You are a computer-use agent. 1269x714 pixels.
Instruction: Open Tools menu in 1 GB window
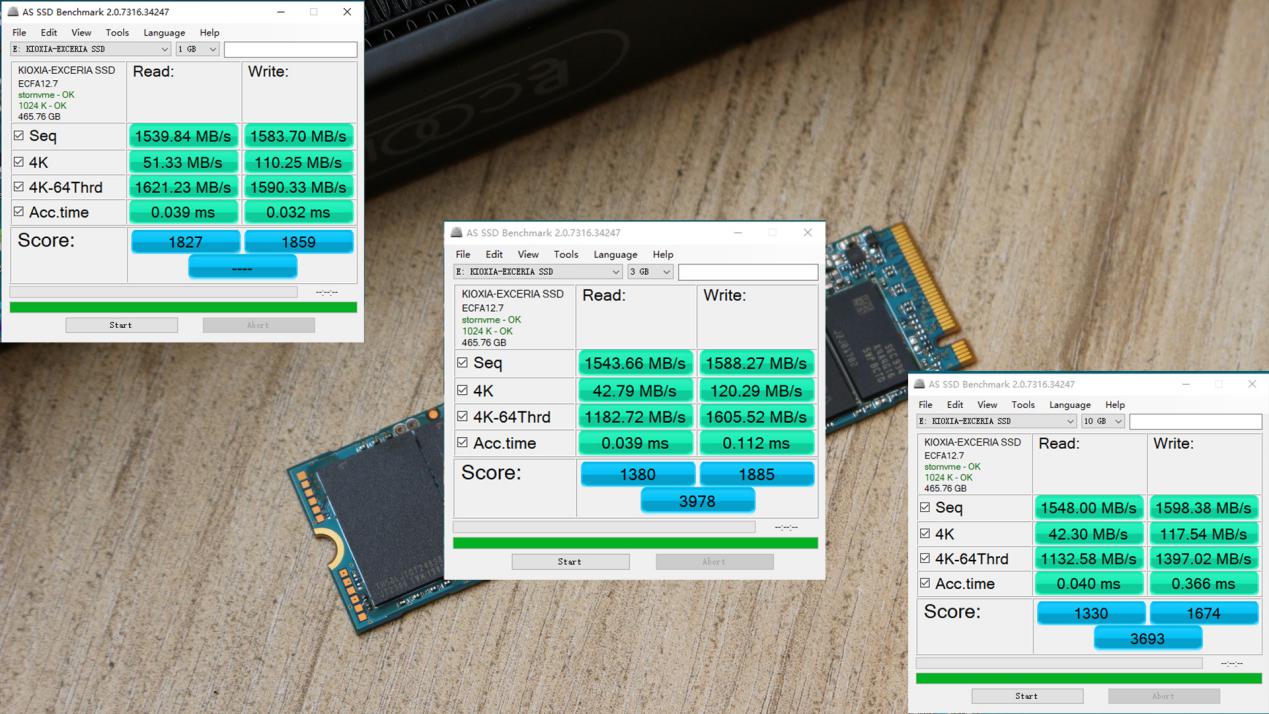point(117,33)
